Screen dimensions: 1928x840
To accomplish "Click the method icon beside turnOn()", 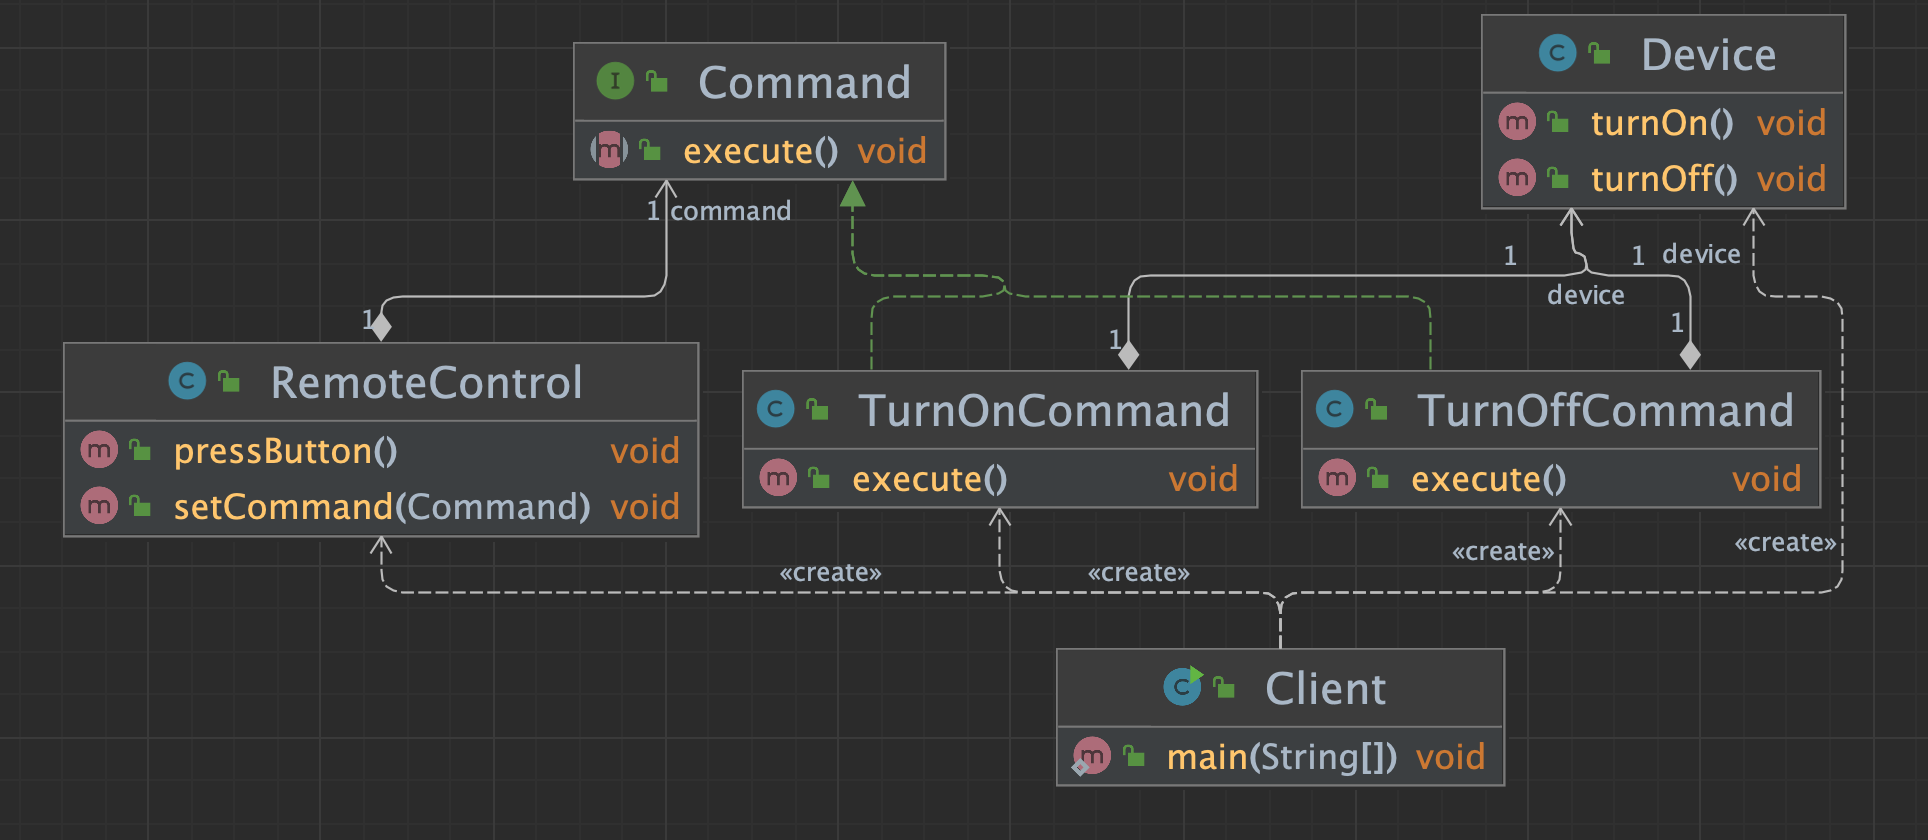I will (1517, 122).
